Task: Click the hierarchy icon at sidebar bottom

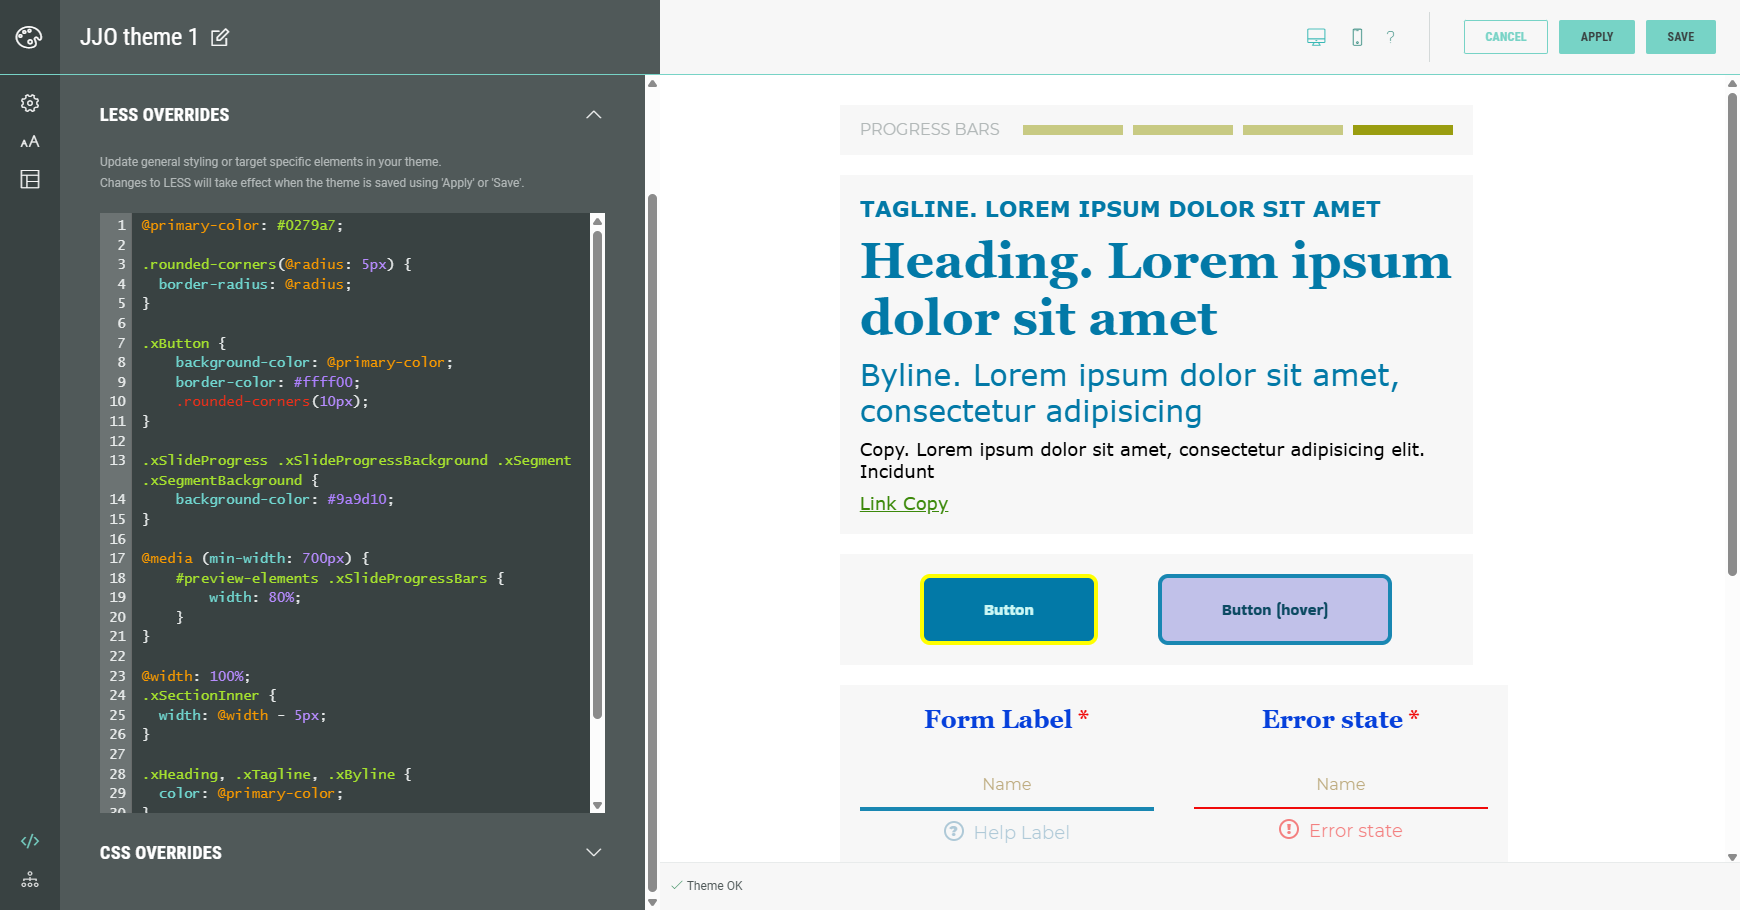Action: [x=30, y=880]
